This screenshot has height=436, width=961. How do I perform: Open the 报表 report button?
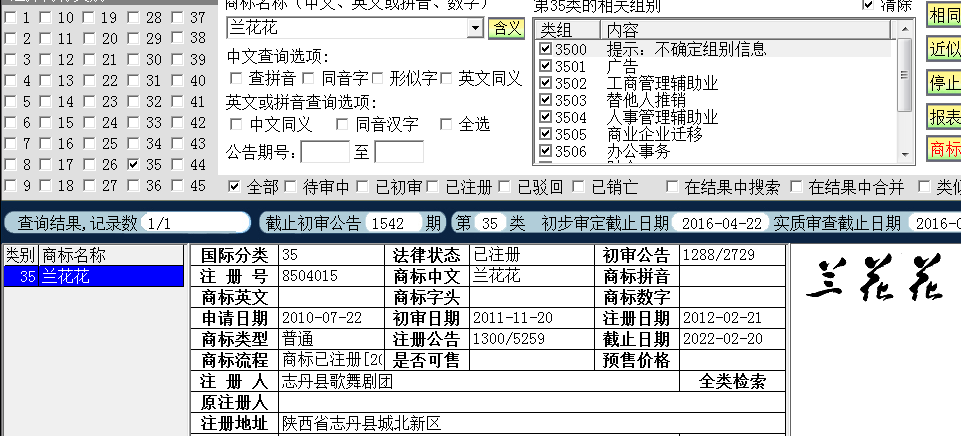pos(944,116)
